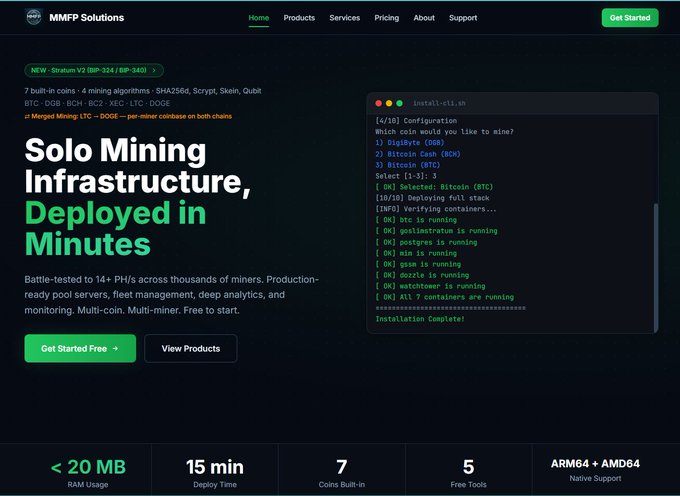Click the '7' Coins Built-in stat
The height and width of the screenshot is (496, 680).
pyautogui.click(x=341, y=473)
